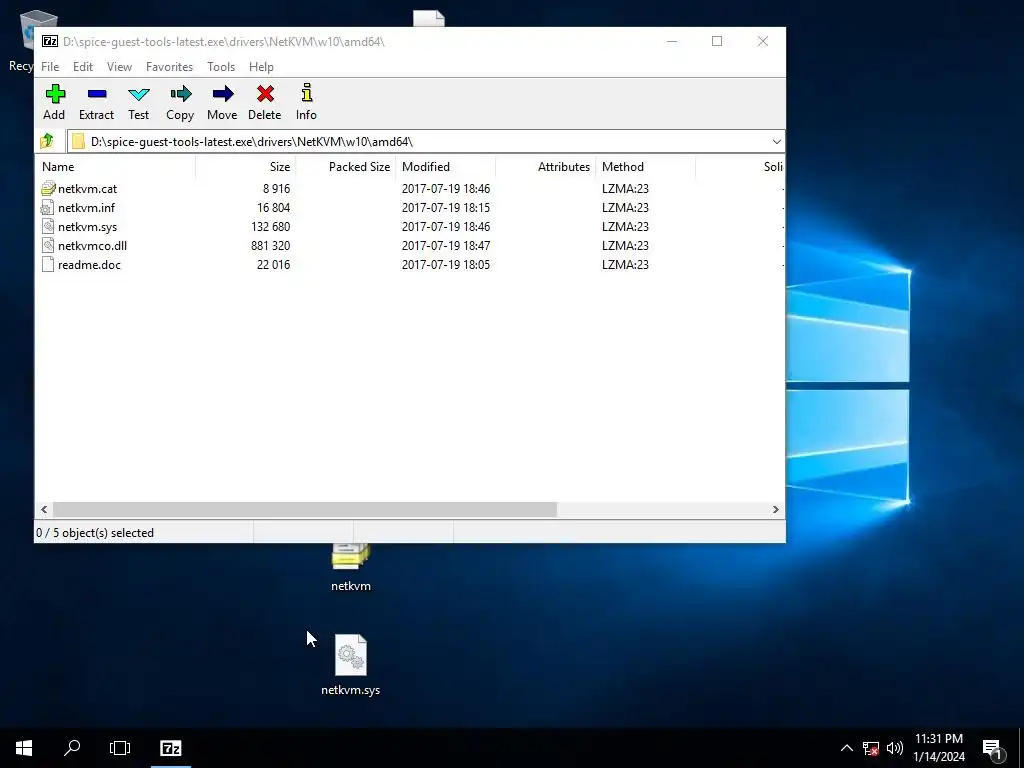Select netkvm folder on desktop
1024x768 pixels.
(x=351, y=567)
